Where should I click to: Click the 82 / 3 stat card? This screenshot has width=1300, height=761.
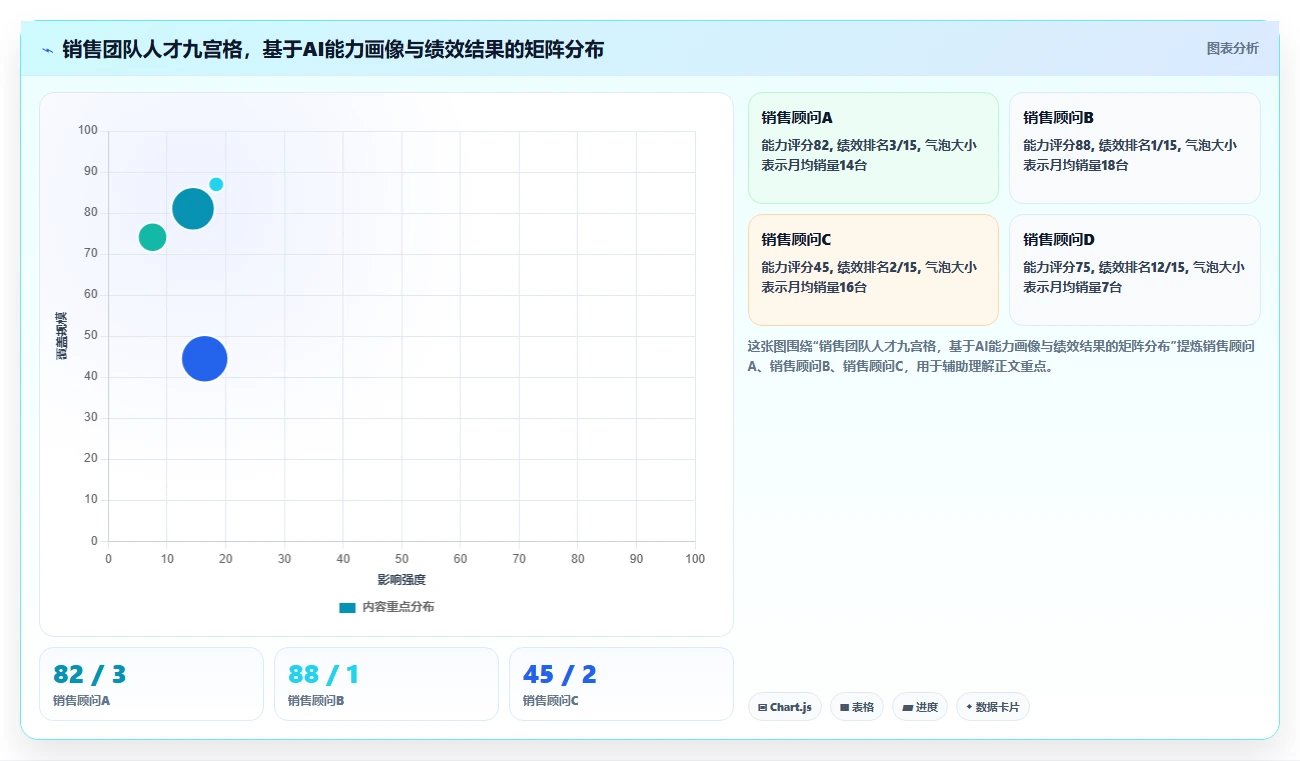click(151, 684)
